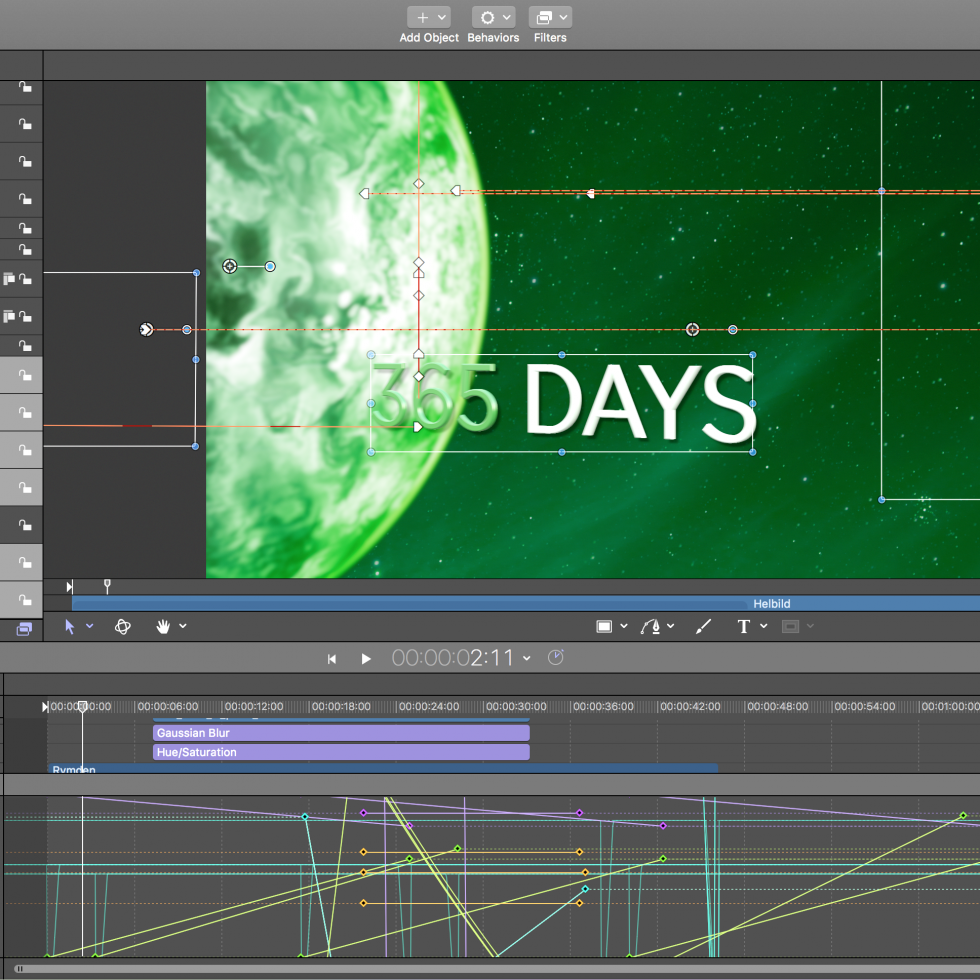980x980 pixels.
Task: Select the Hue/Saturation filter bar
Action: [x=341, y=752]
